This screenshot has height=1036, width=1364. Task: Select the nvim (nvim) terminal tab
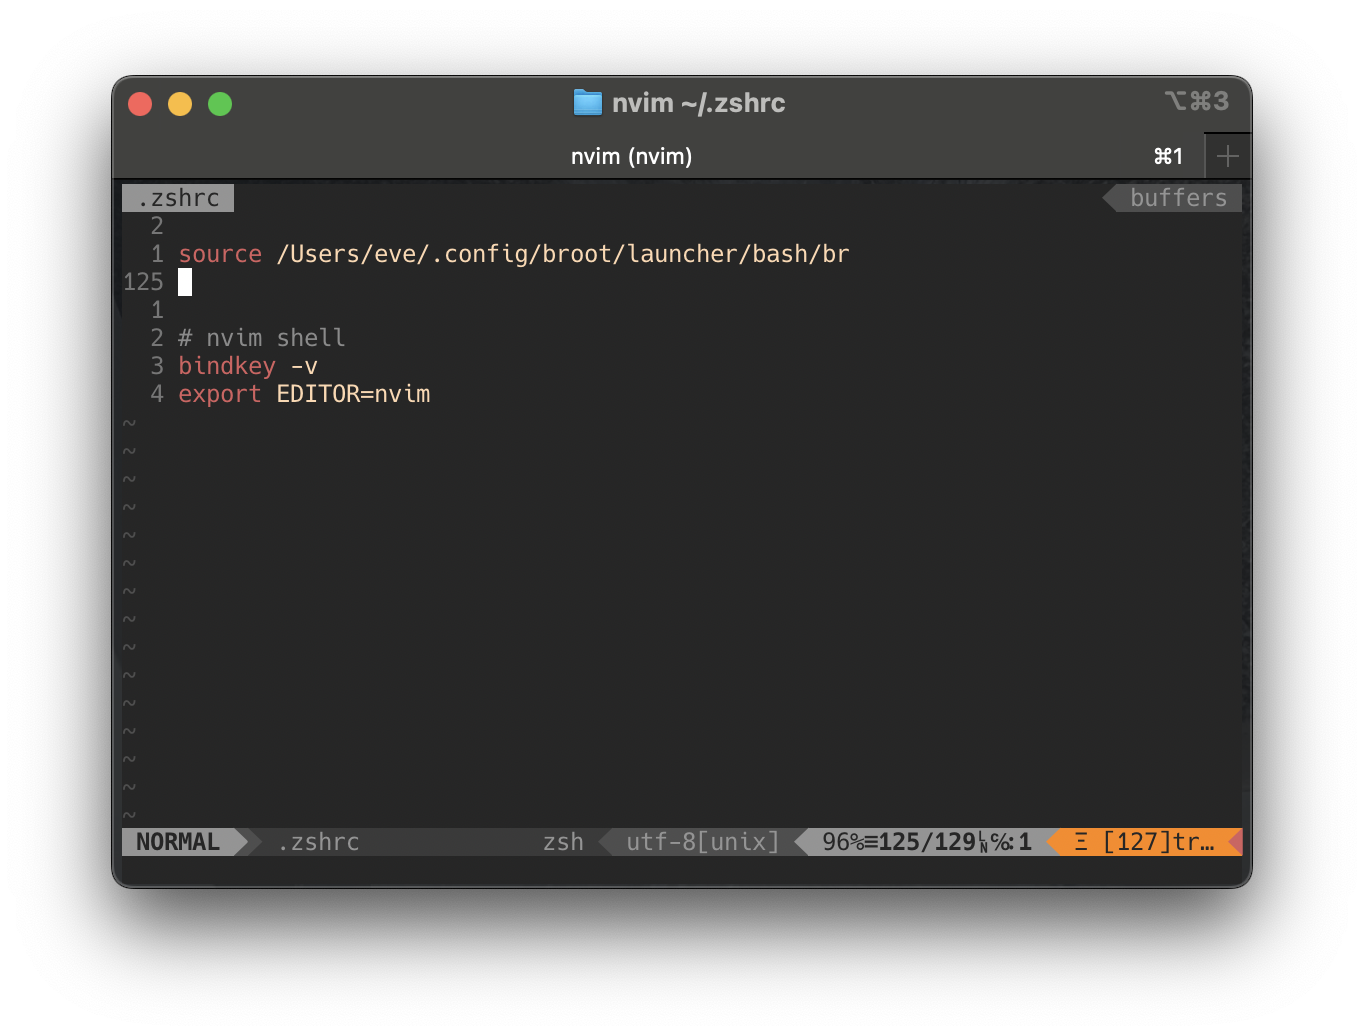(x=631, y=156)
